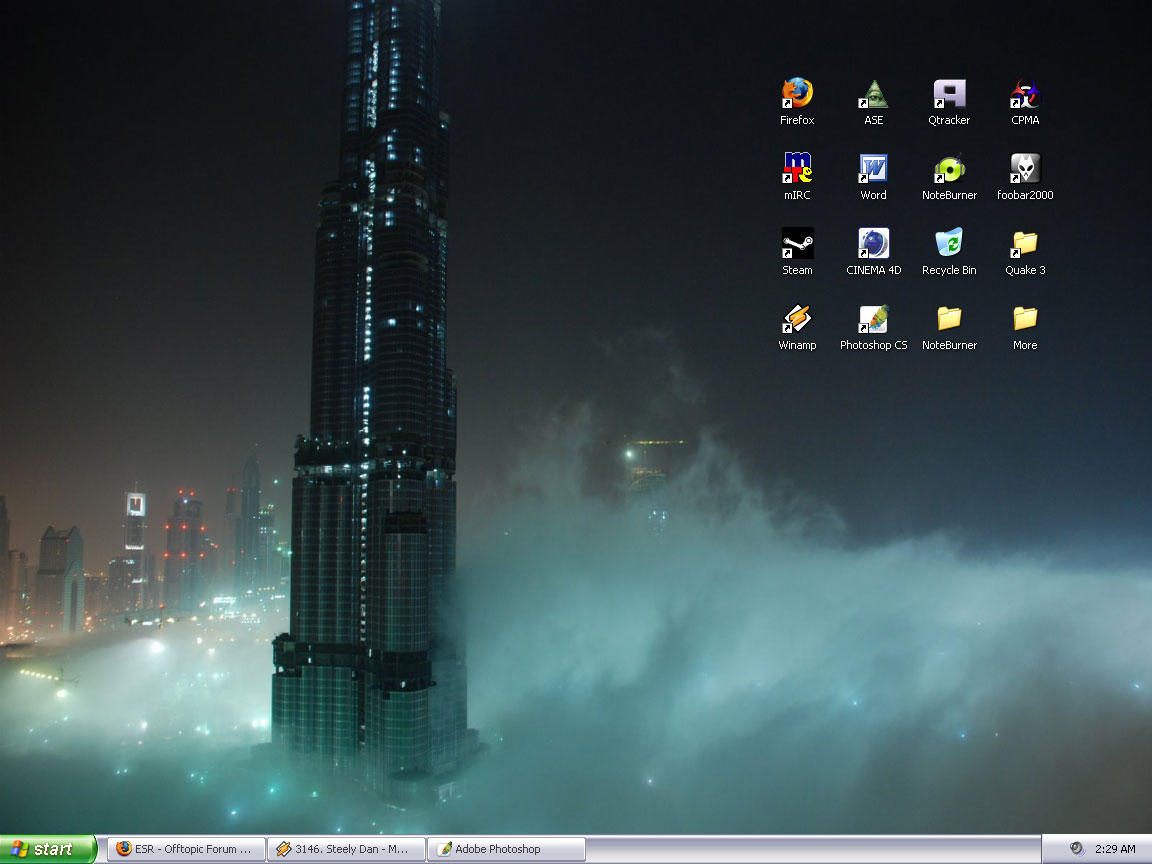Select the More folder on desktop
The image size is (1152, 864).
point(1025,319)
